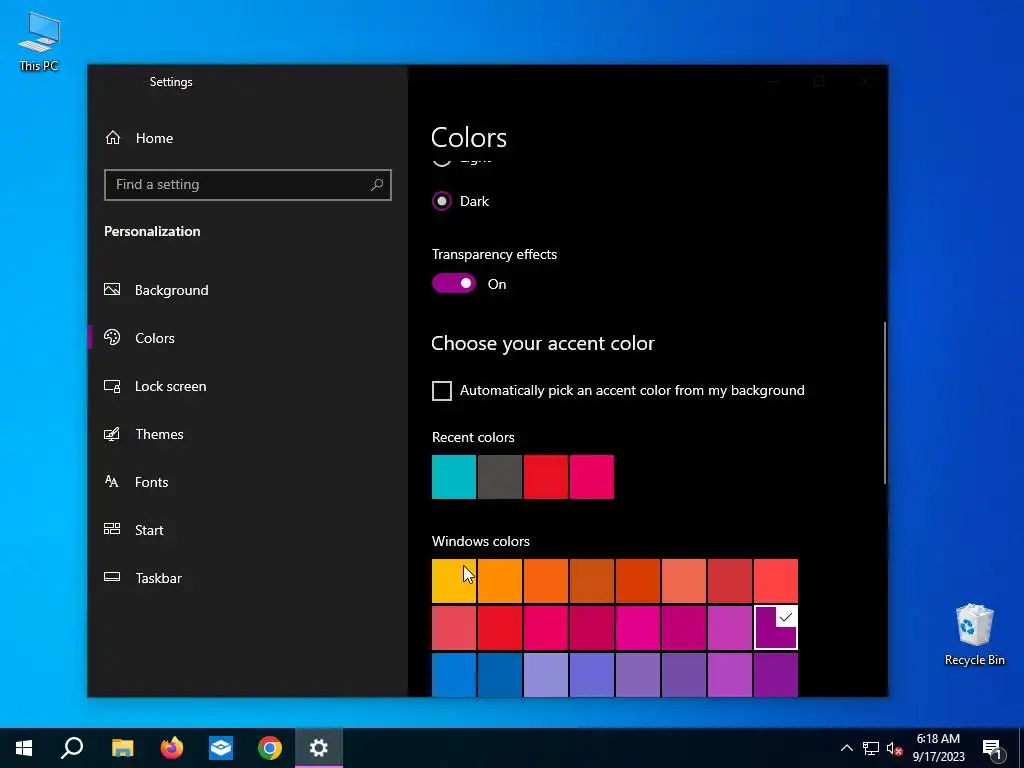Screen dimensions: 1024x768
Task: Open taskbar Search
Action: 72,748
